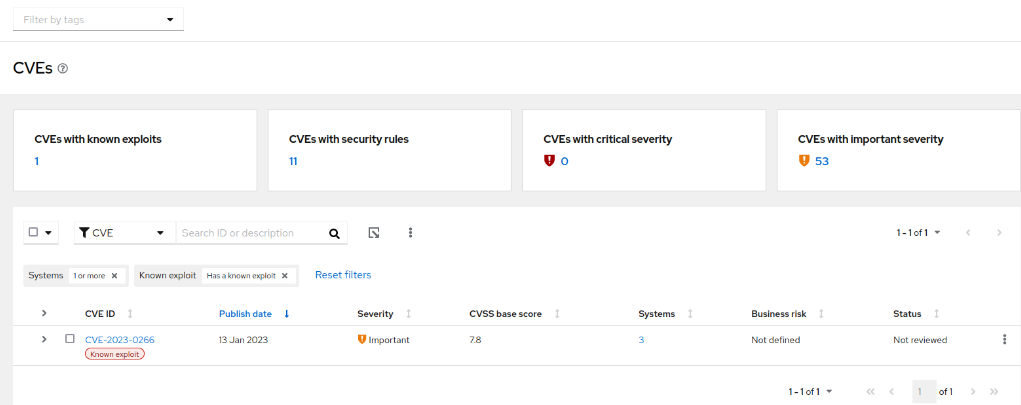Click the Known exploit label badge
The width and height of the screenshot is (1021, 405).
click(115, 354)
